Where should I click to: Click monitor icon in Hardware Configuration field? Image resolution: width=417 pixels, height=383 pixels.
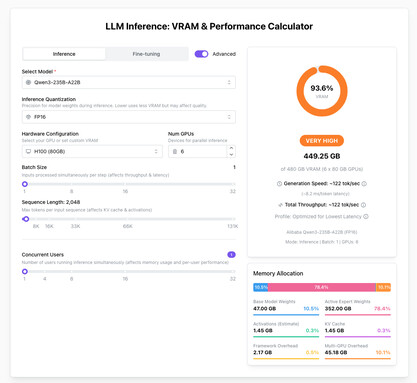pyautogui.click(x=28, y=151)
